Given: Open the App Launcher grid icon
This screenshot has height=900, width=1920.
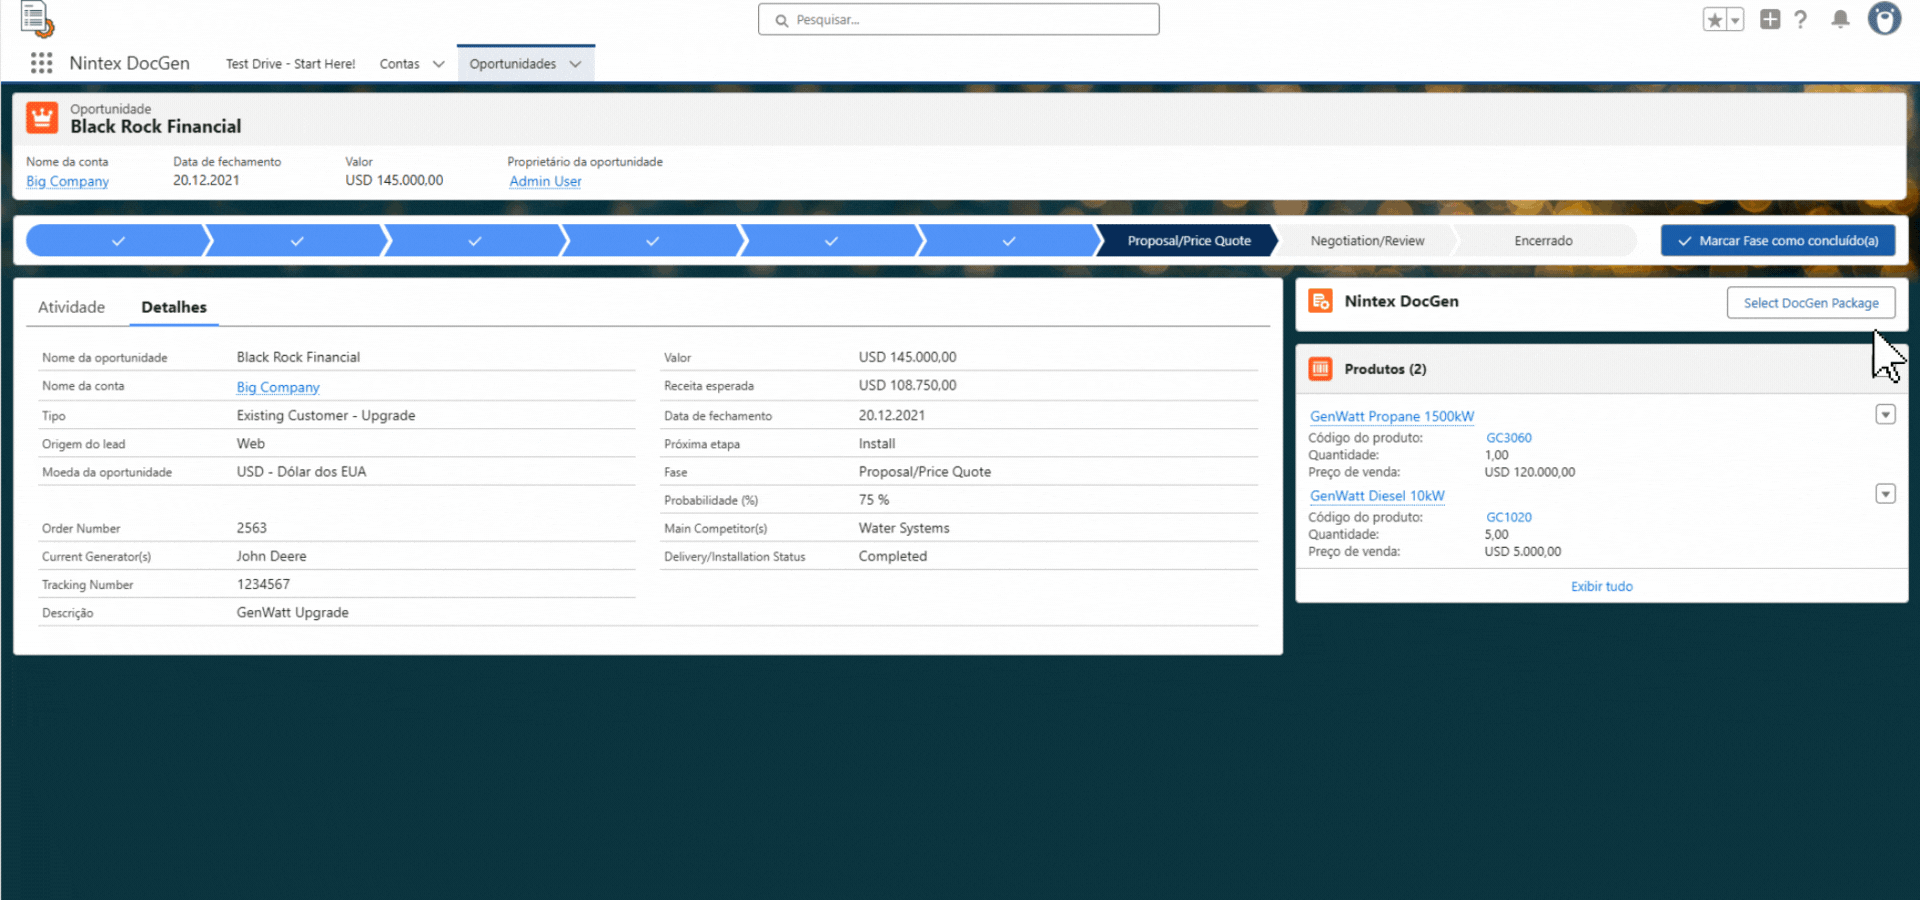Looking at the screenshot, I should tap(41, 63).
